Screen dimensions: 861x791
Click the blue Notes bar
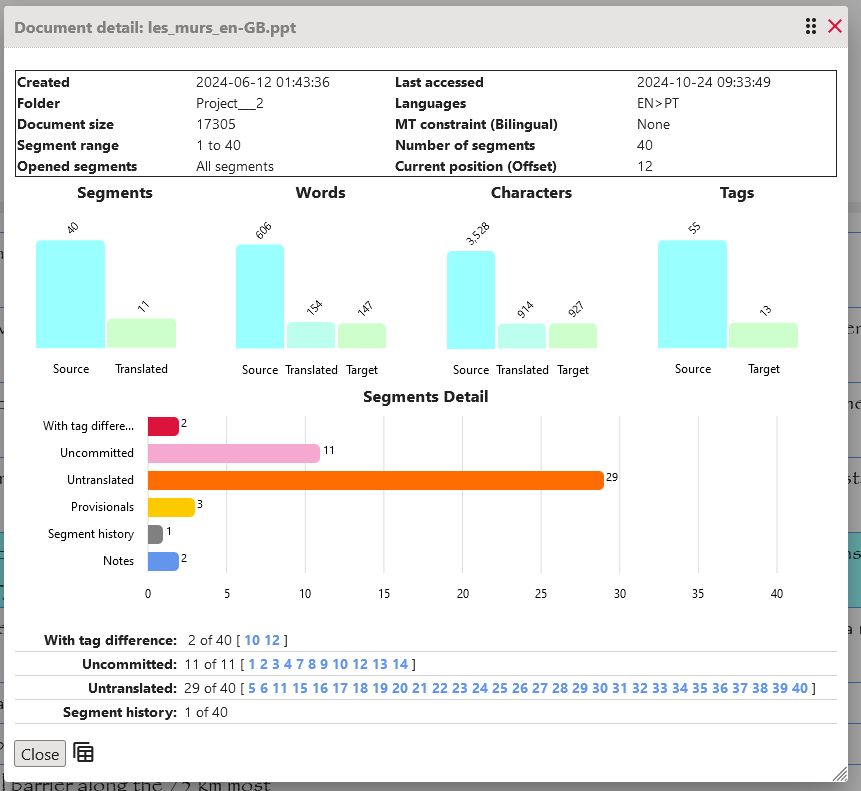[x=163, y=561]
